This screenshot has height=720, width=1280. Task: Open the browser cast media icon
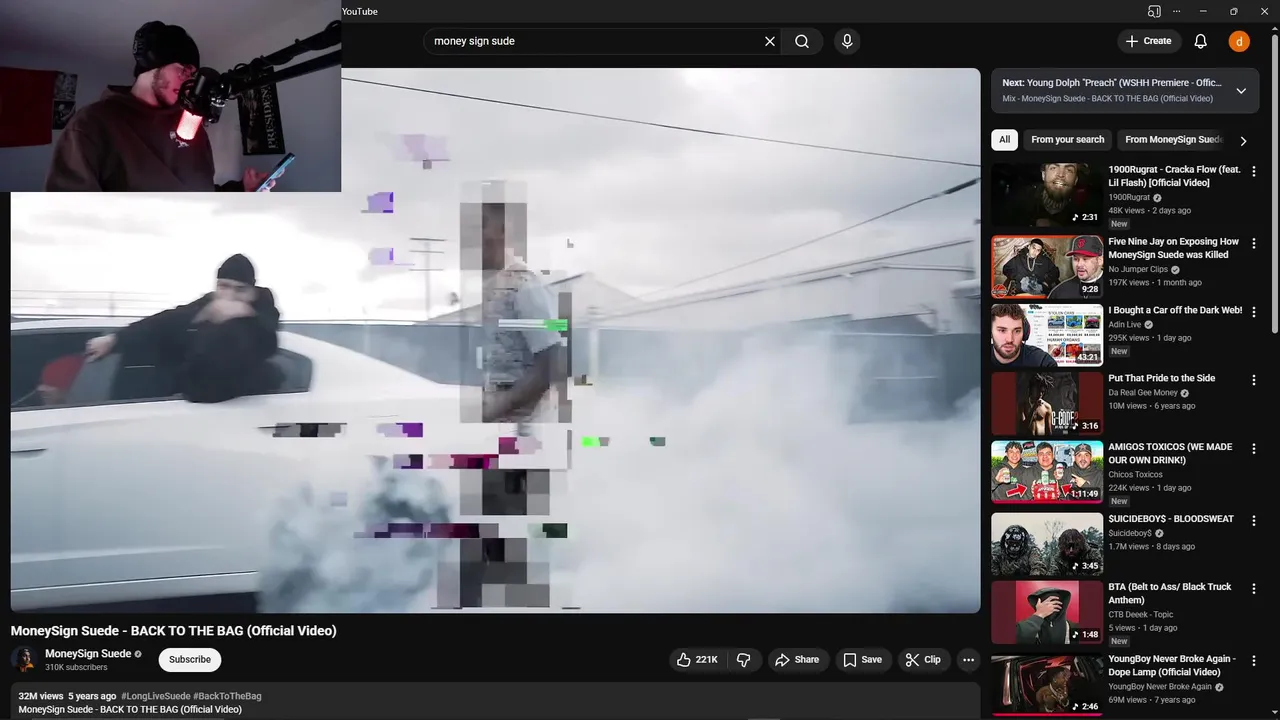point(1154,11)
